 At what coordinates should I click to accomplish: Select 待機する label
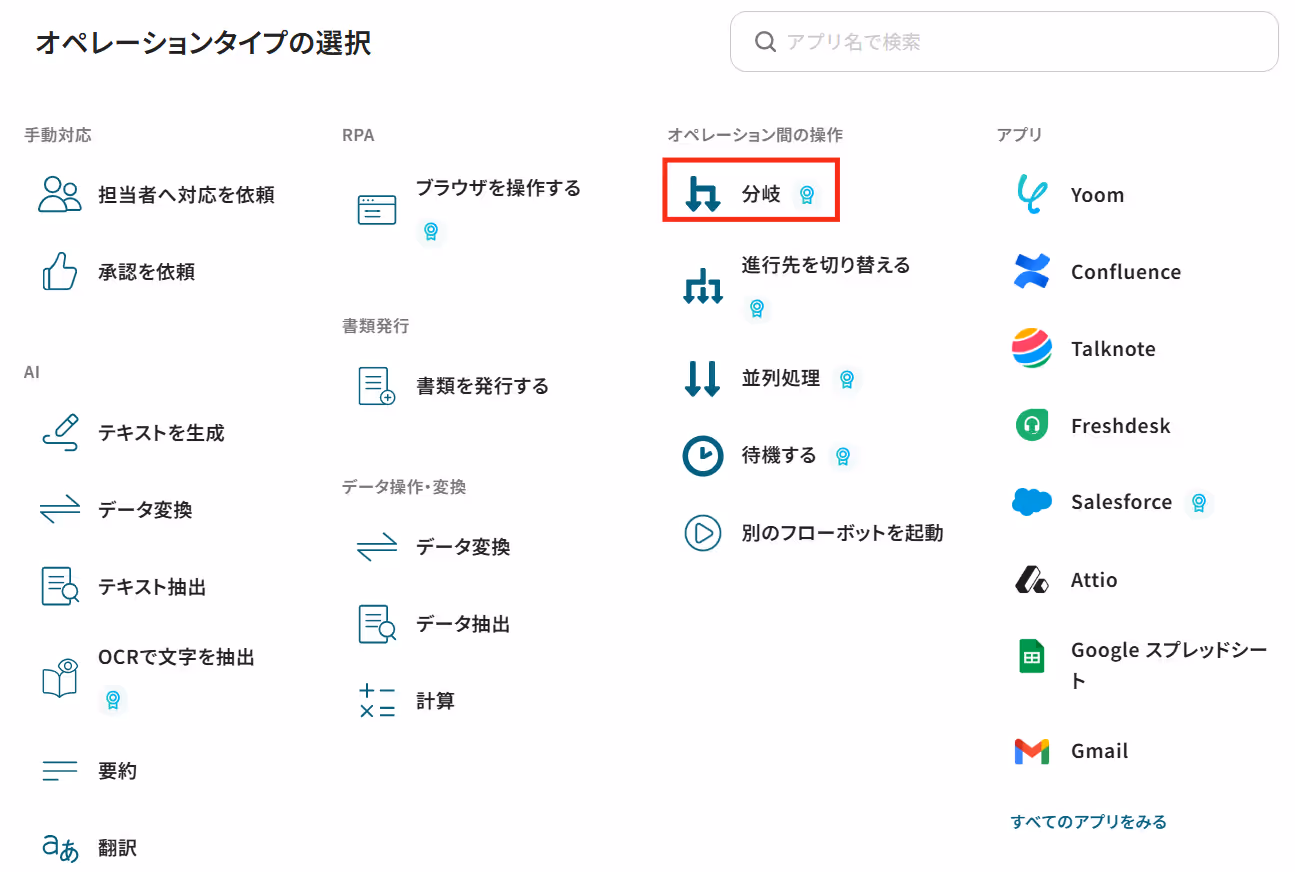[779, 456]
